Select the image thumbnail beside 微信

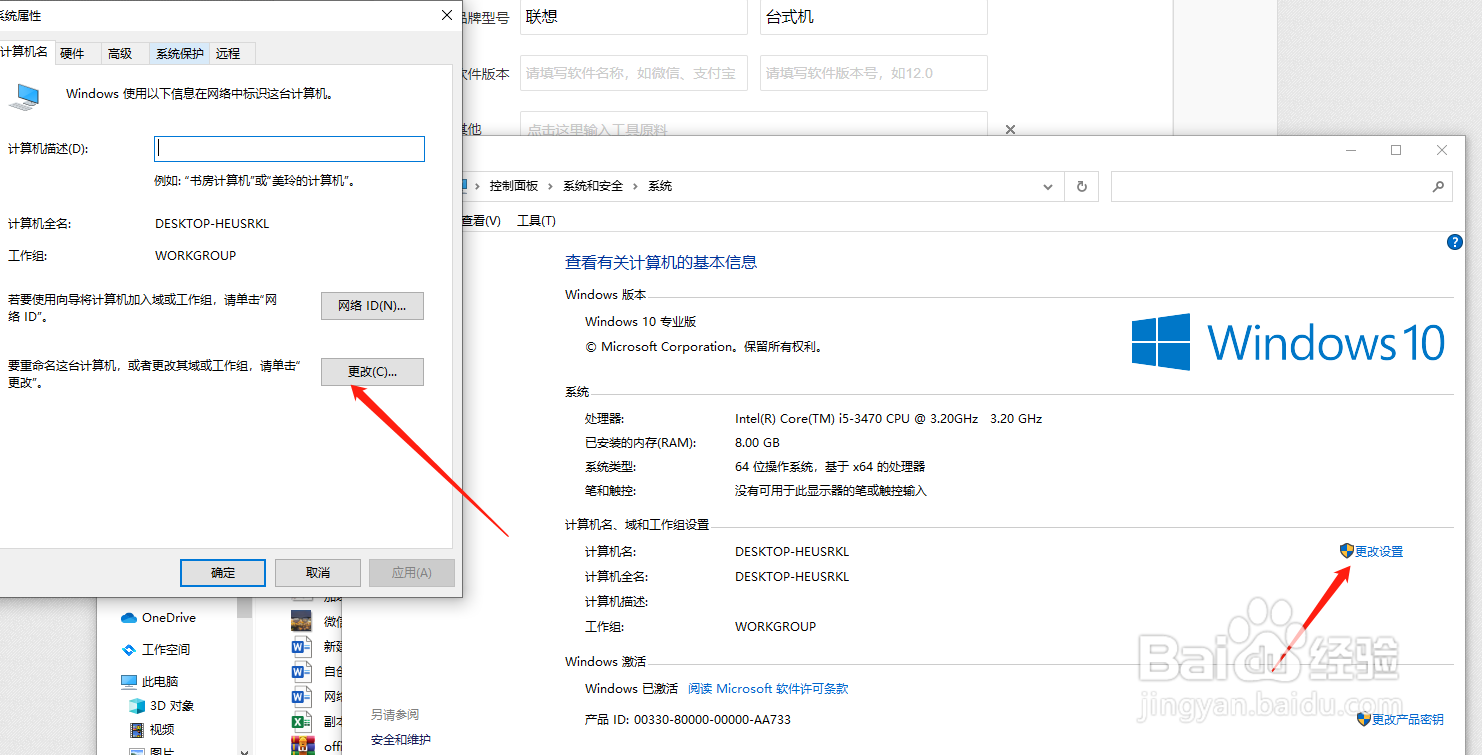coord(301,621)
